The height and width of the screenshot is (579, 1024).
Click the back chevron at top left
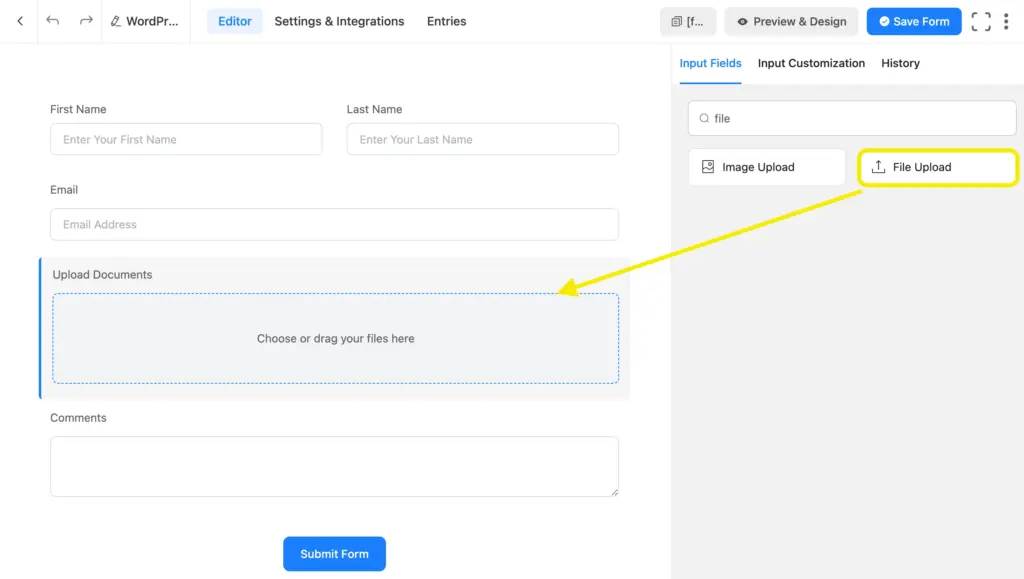click(19, 20)
